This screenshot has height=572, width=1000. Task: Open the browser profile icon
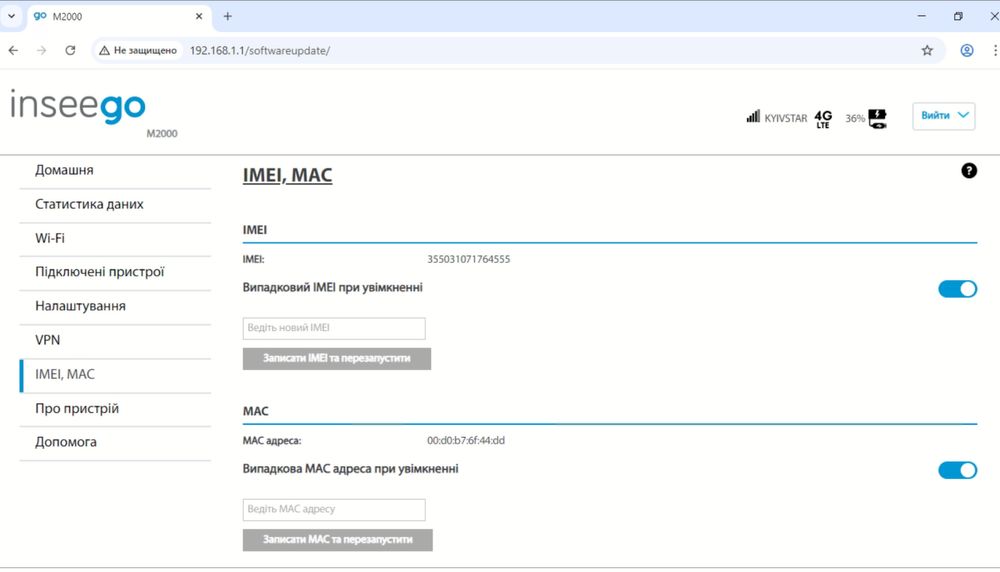(x=967, y=50)
